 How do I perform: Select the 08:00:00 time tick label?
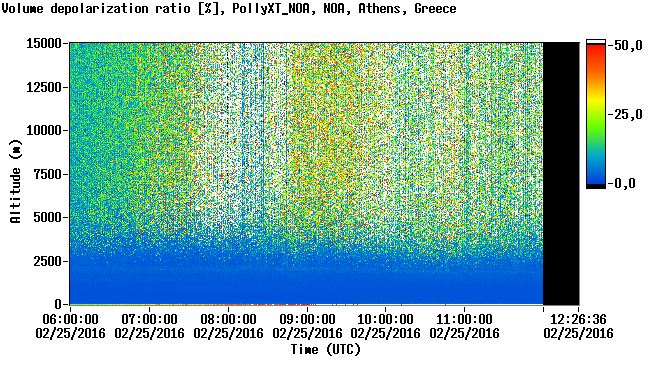pyautogui.click(x=228, y=319)
